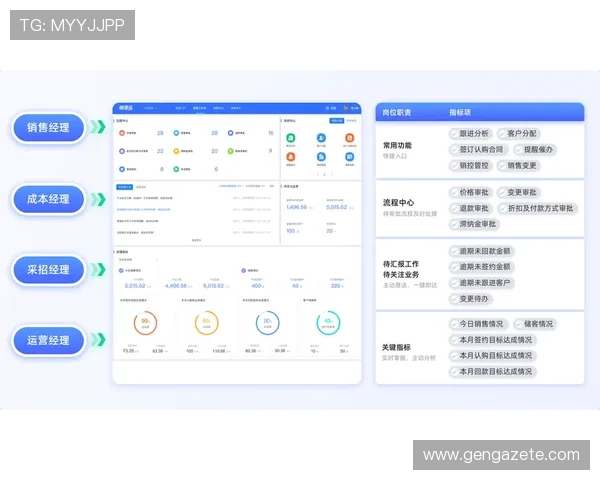Go to page 2 of the function shortcuts
Image resolution: width=600 pixels, height=480 pixels.
324,175
